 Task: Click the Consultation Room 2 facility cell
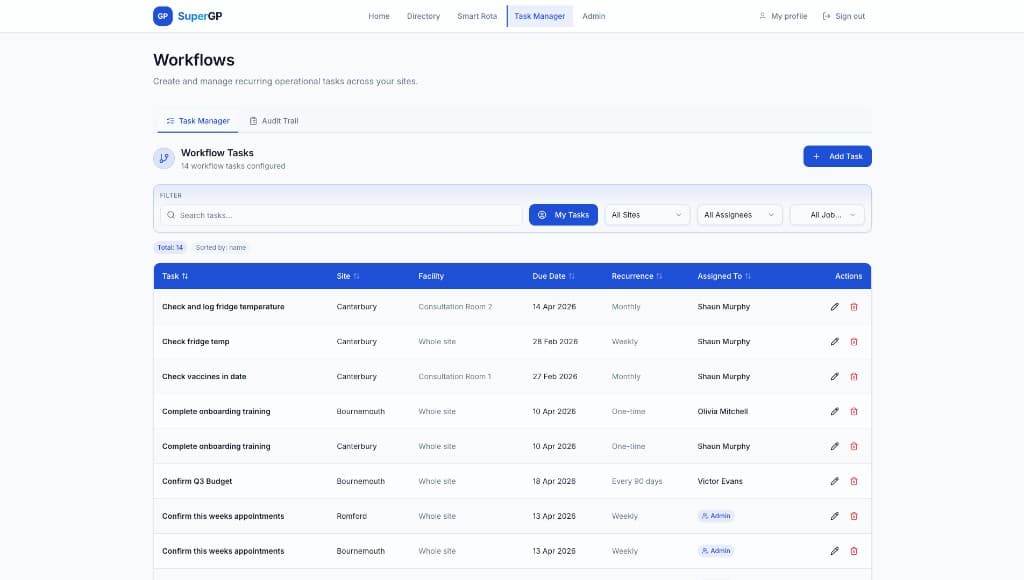pyautogui.click(x=455, y=307)
